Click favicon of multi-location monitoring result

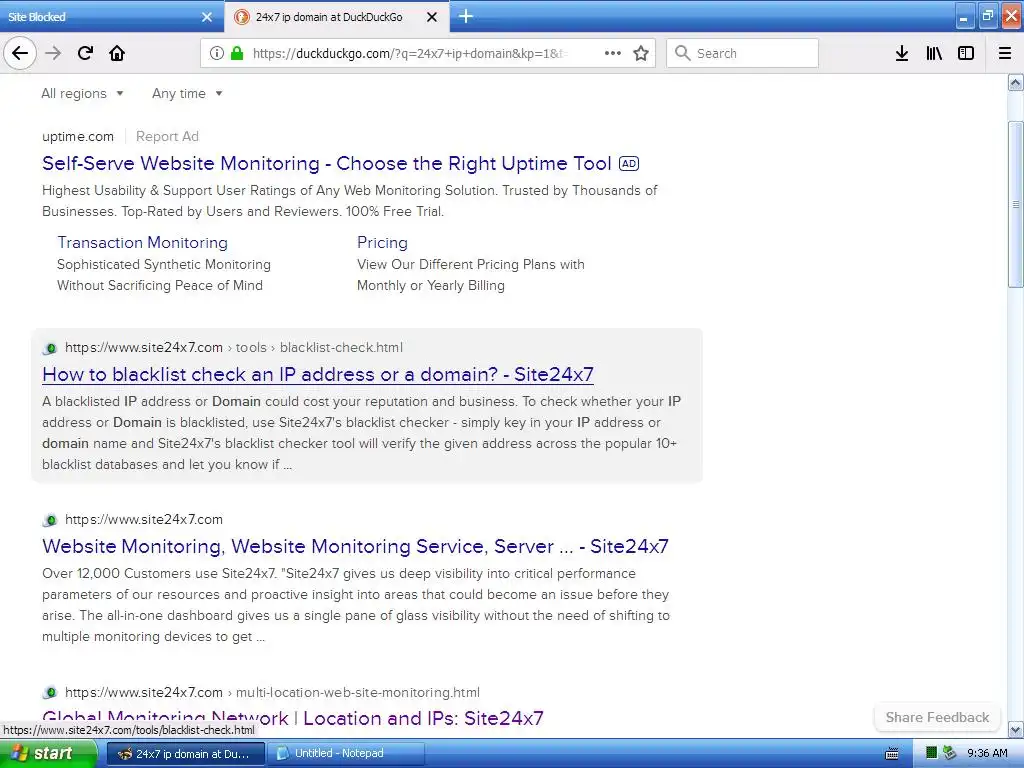pos(50,693)
